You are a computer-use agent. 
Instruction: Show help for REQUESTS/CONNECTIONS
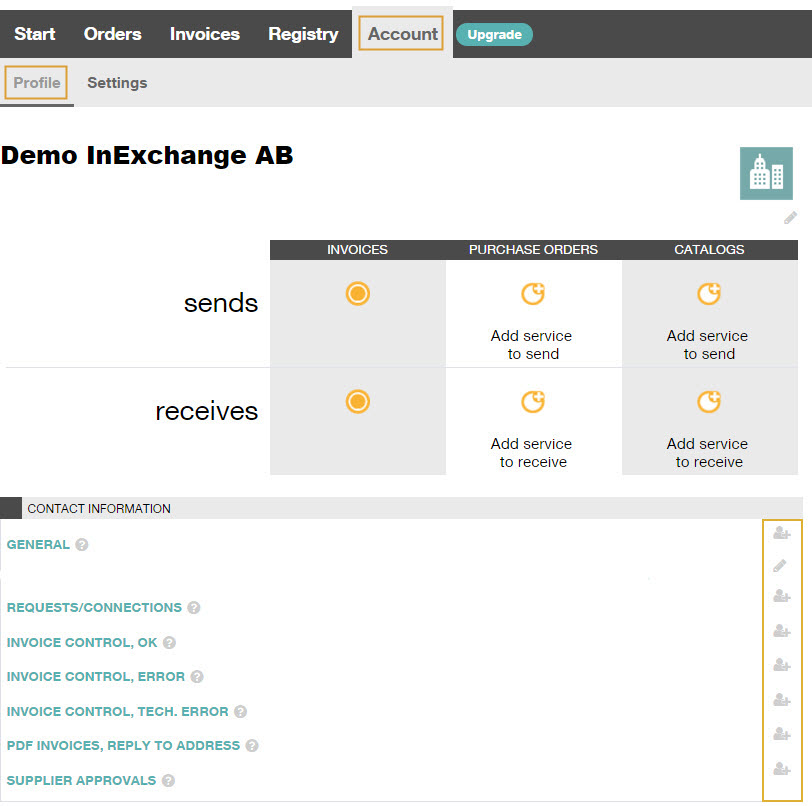(x=194, y=608)
